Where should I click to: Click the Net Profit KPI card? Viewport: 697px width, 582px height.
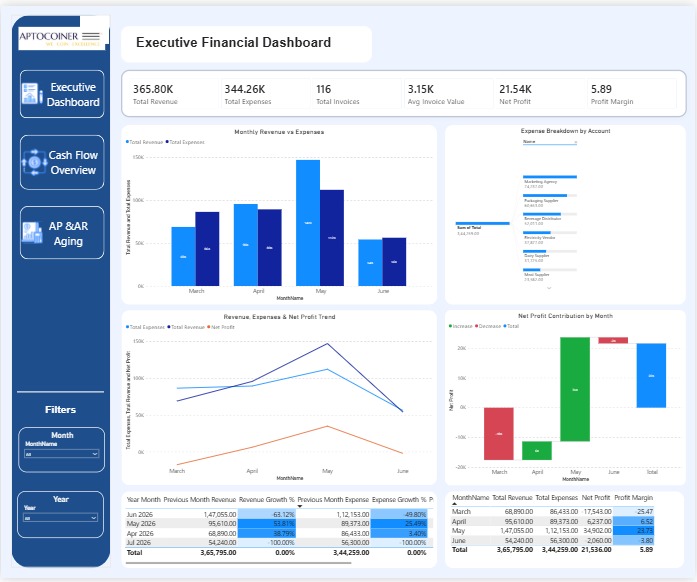point(541,94)
